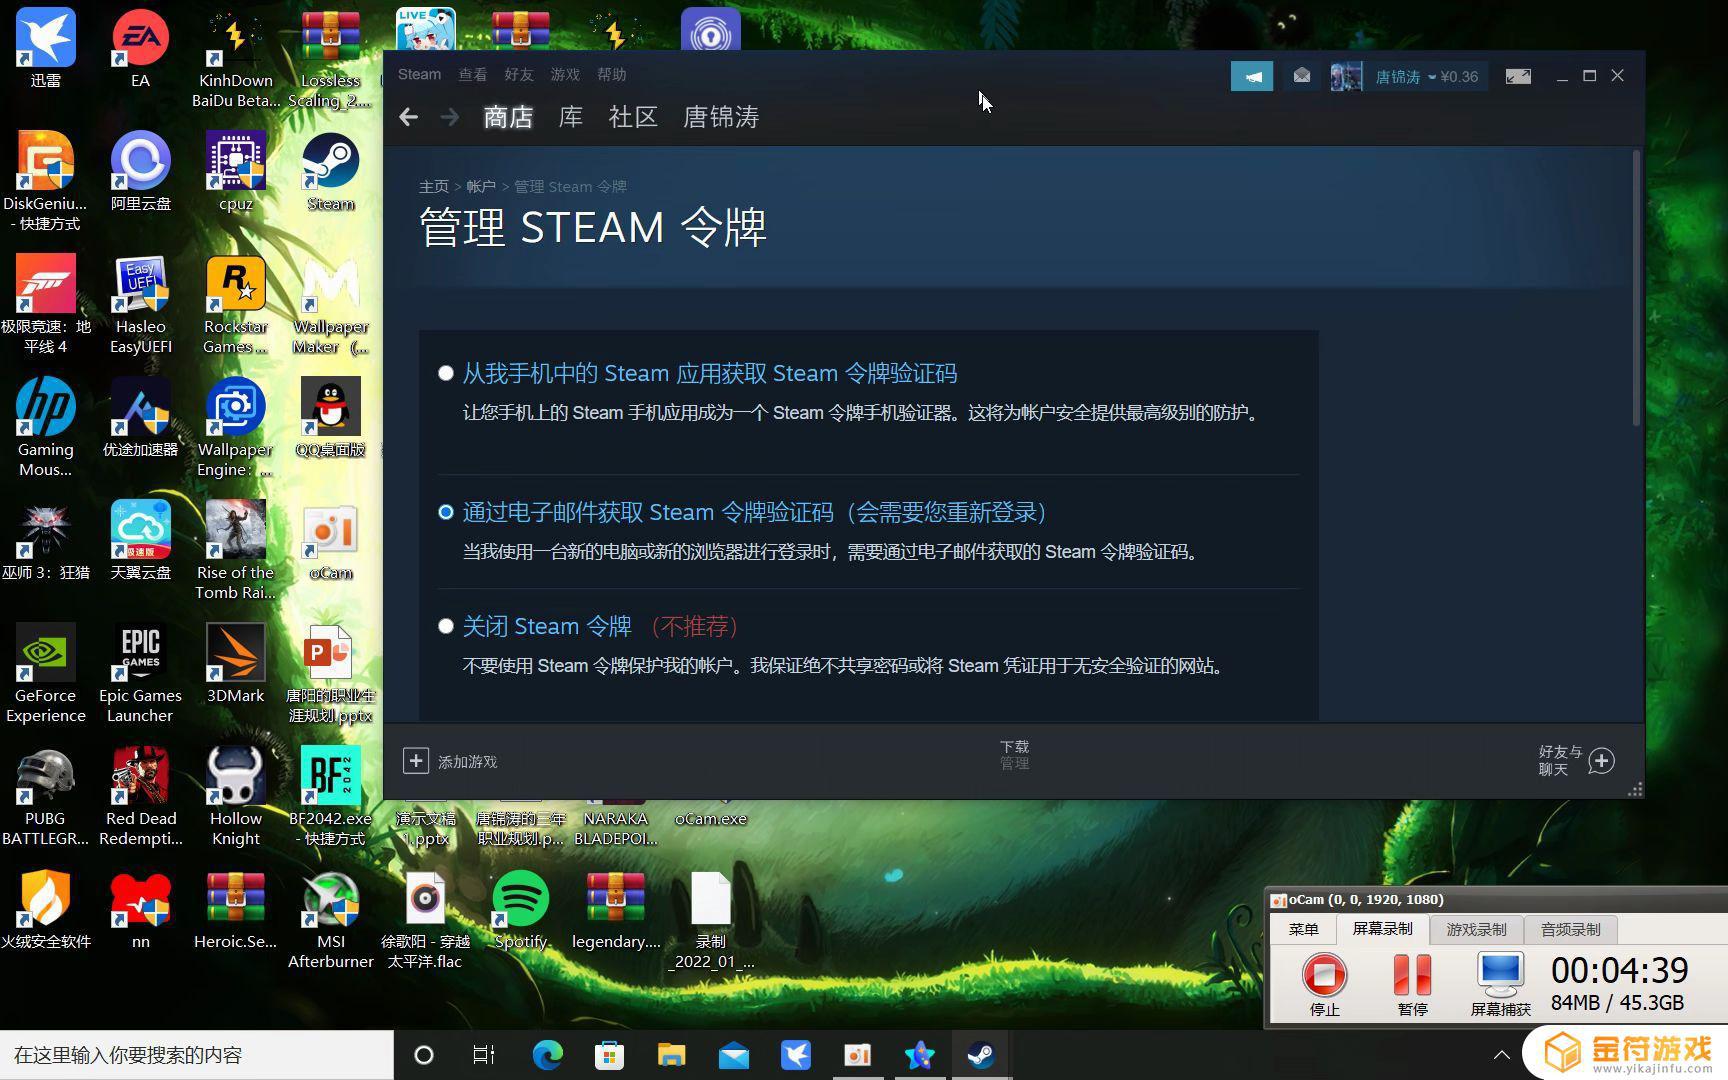This screenshot has width=1728, height=1080.
Task: Open the 迅雷 desktop icon
Action: tap(45, 47)
